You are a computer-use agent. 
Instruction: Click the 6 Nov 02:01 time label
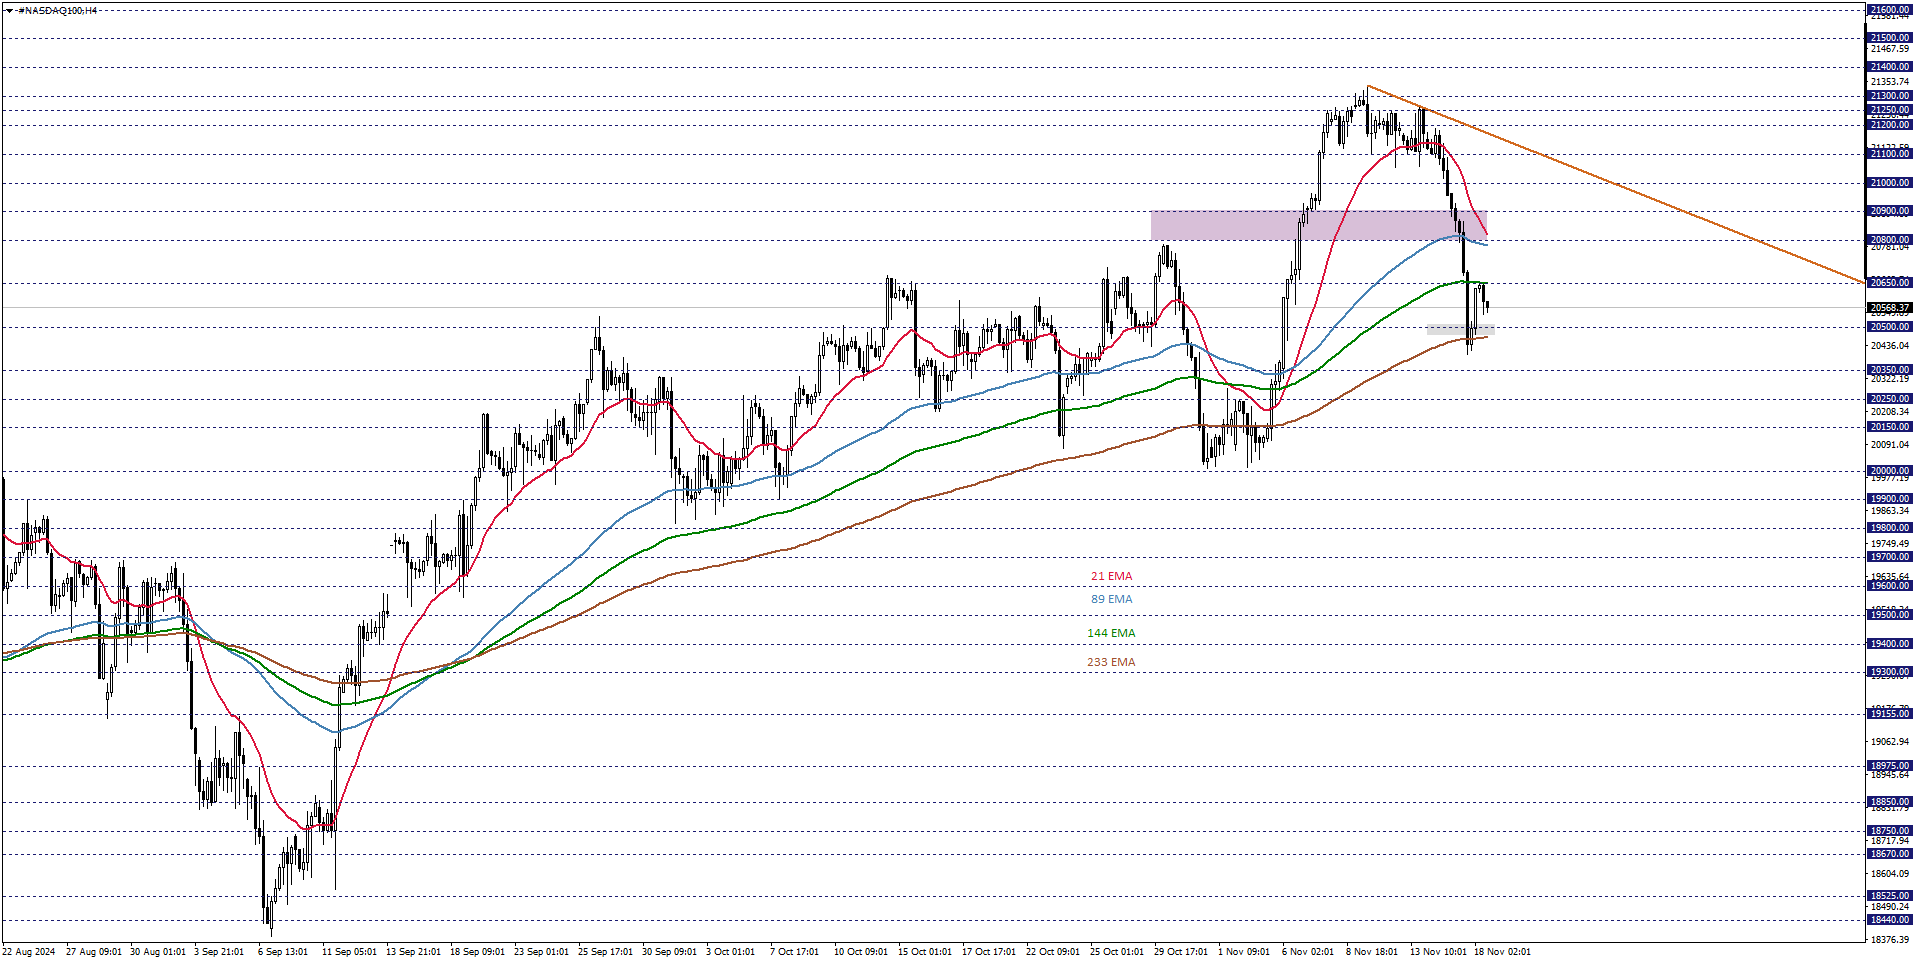click(1308, 952)
